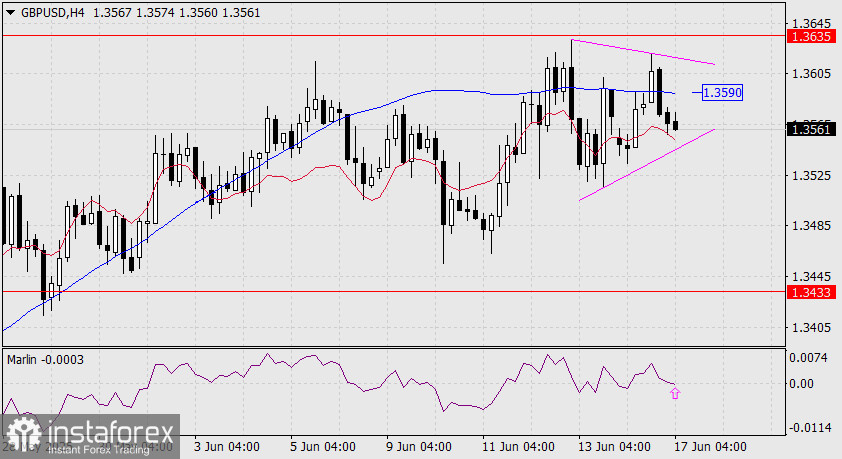Image resolution: width=842 pixels, height=459 pixels.
Task: Click the 9 Jun 04:00 time label
Action: coord(418,447)
